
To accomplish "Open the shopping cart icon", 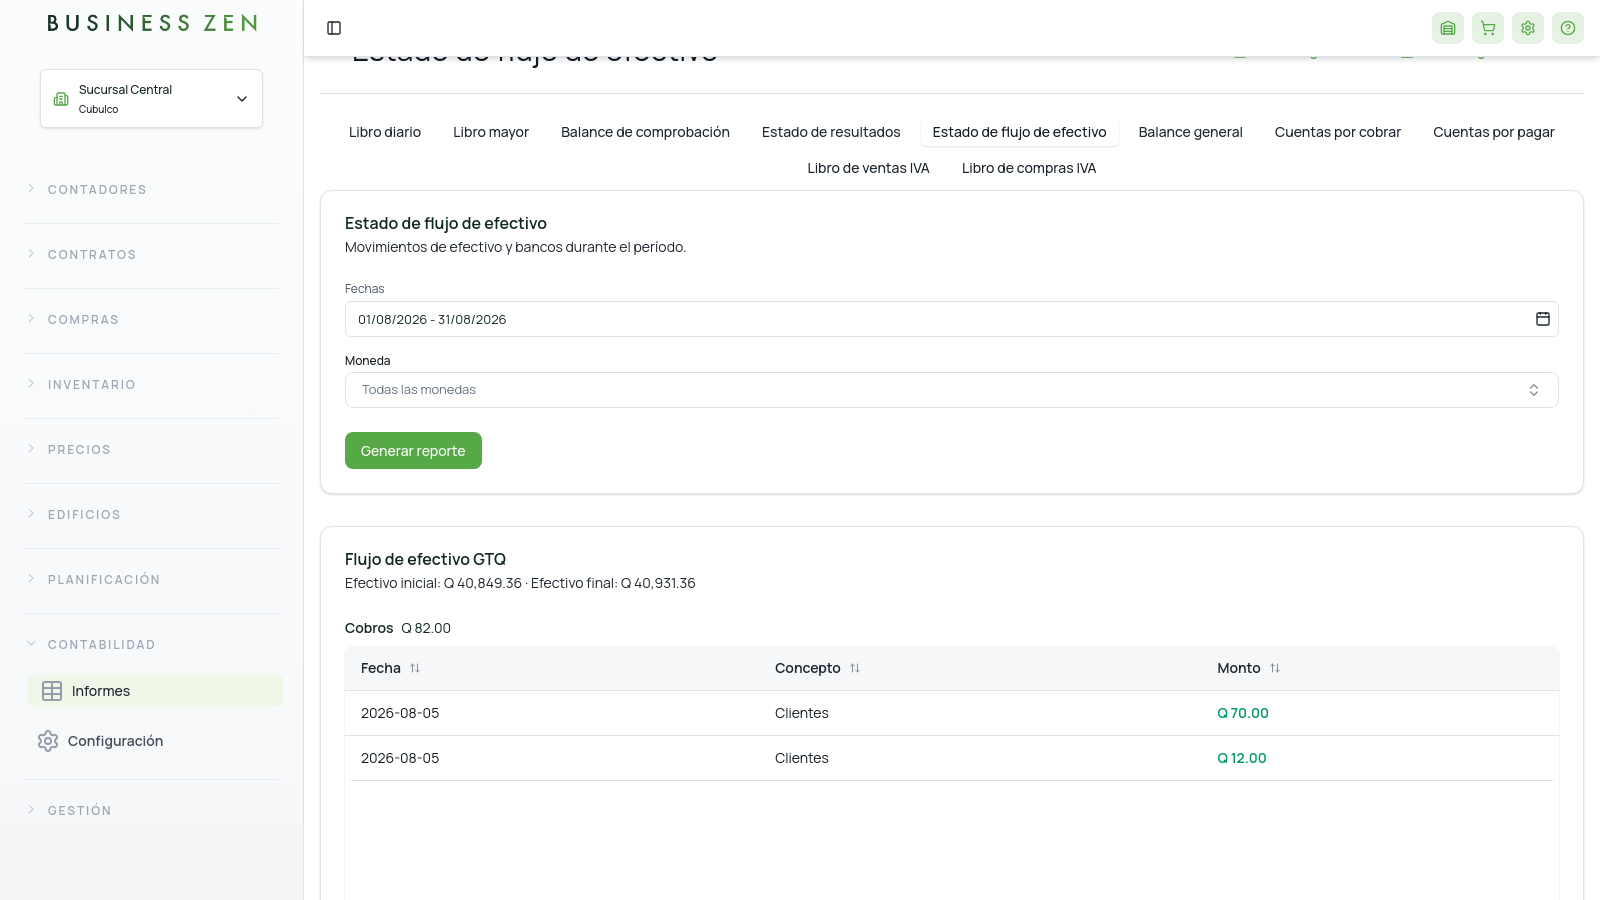I will click(x=1488, y=28).
